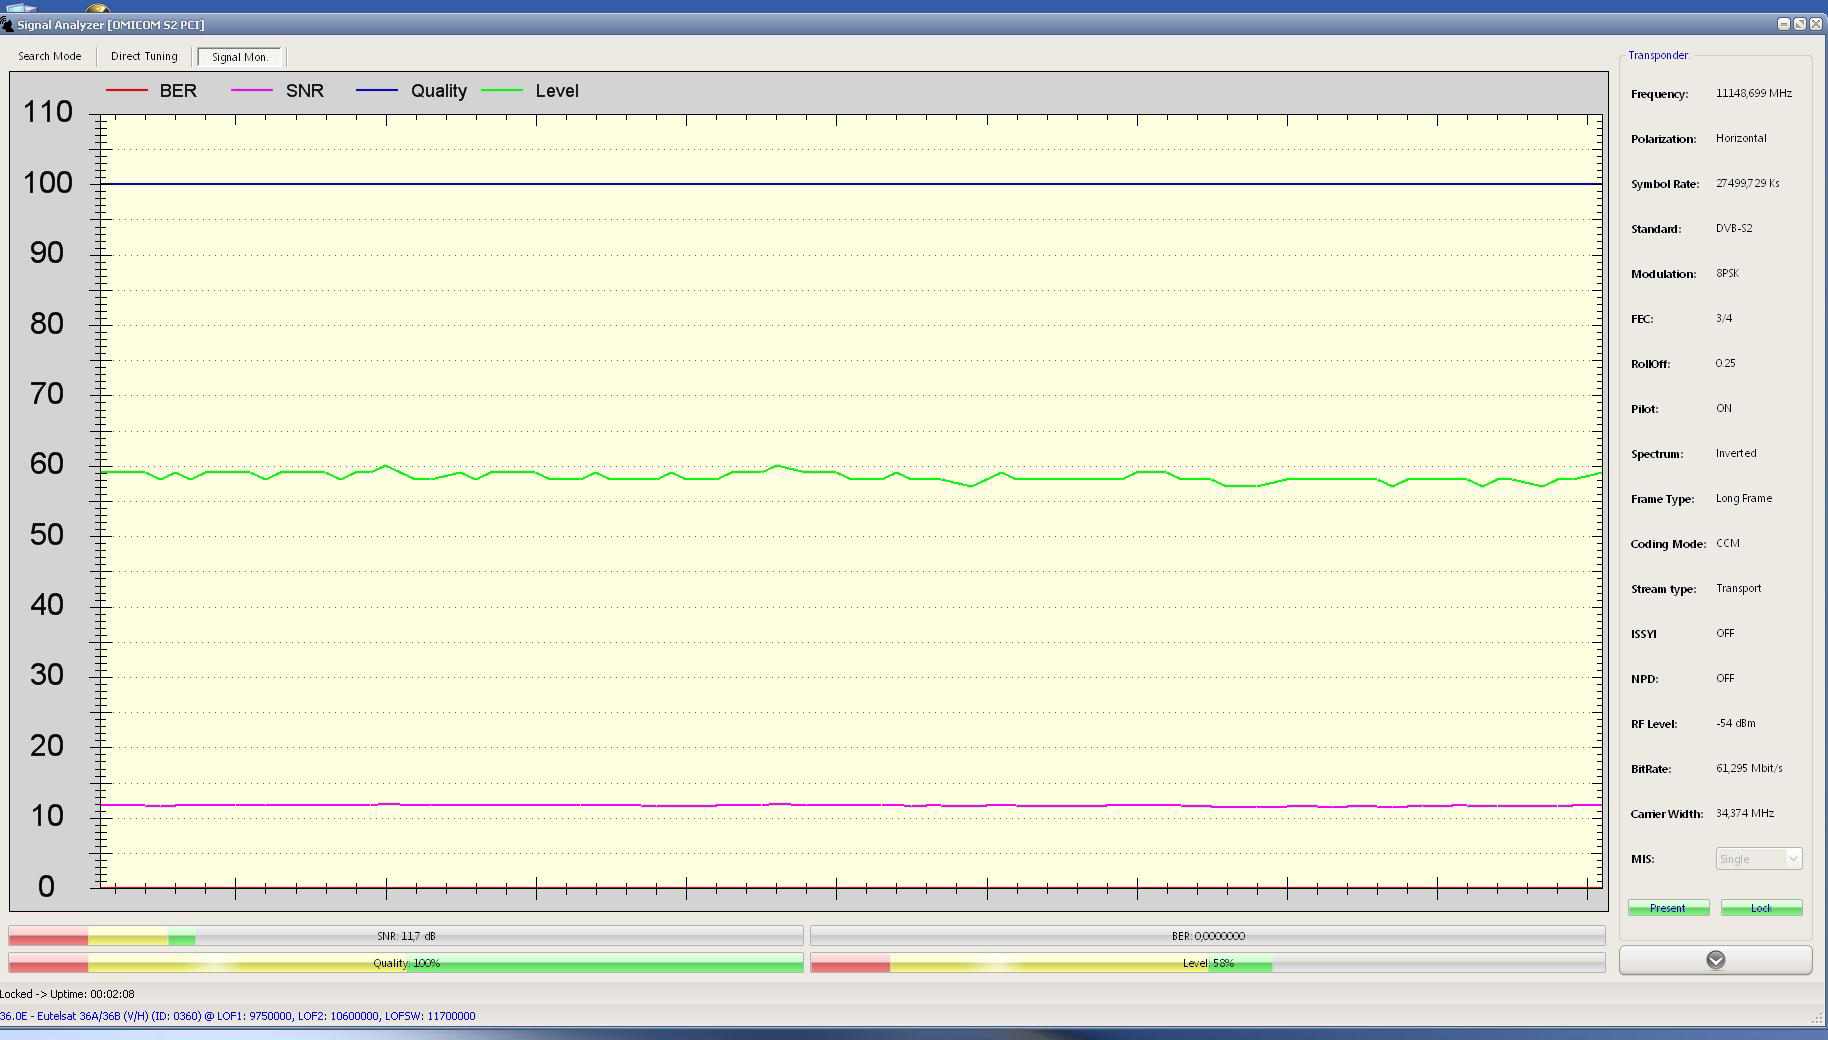Click the SNR 11,7 dB meter bar
1828x1040 pixels.
pyautogui.click(x=406, y=936)
